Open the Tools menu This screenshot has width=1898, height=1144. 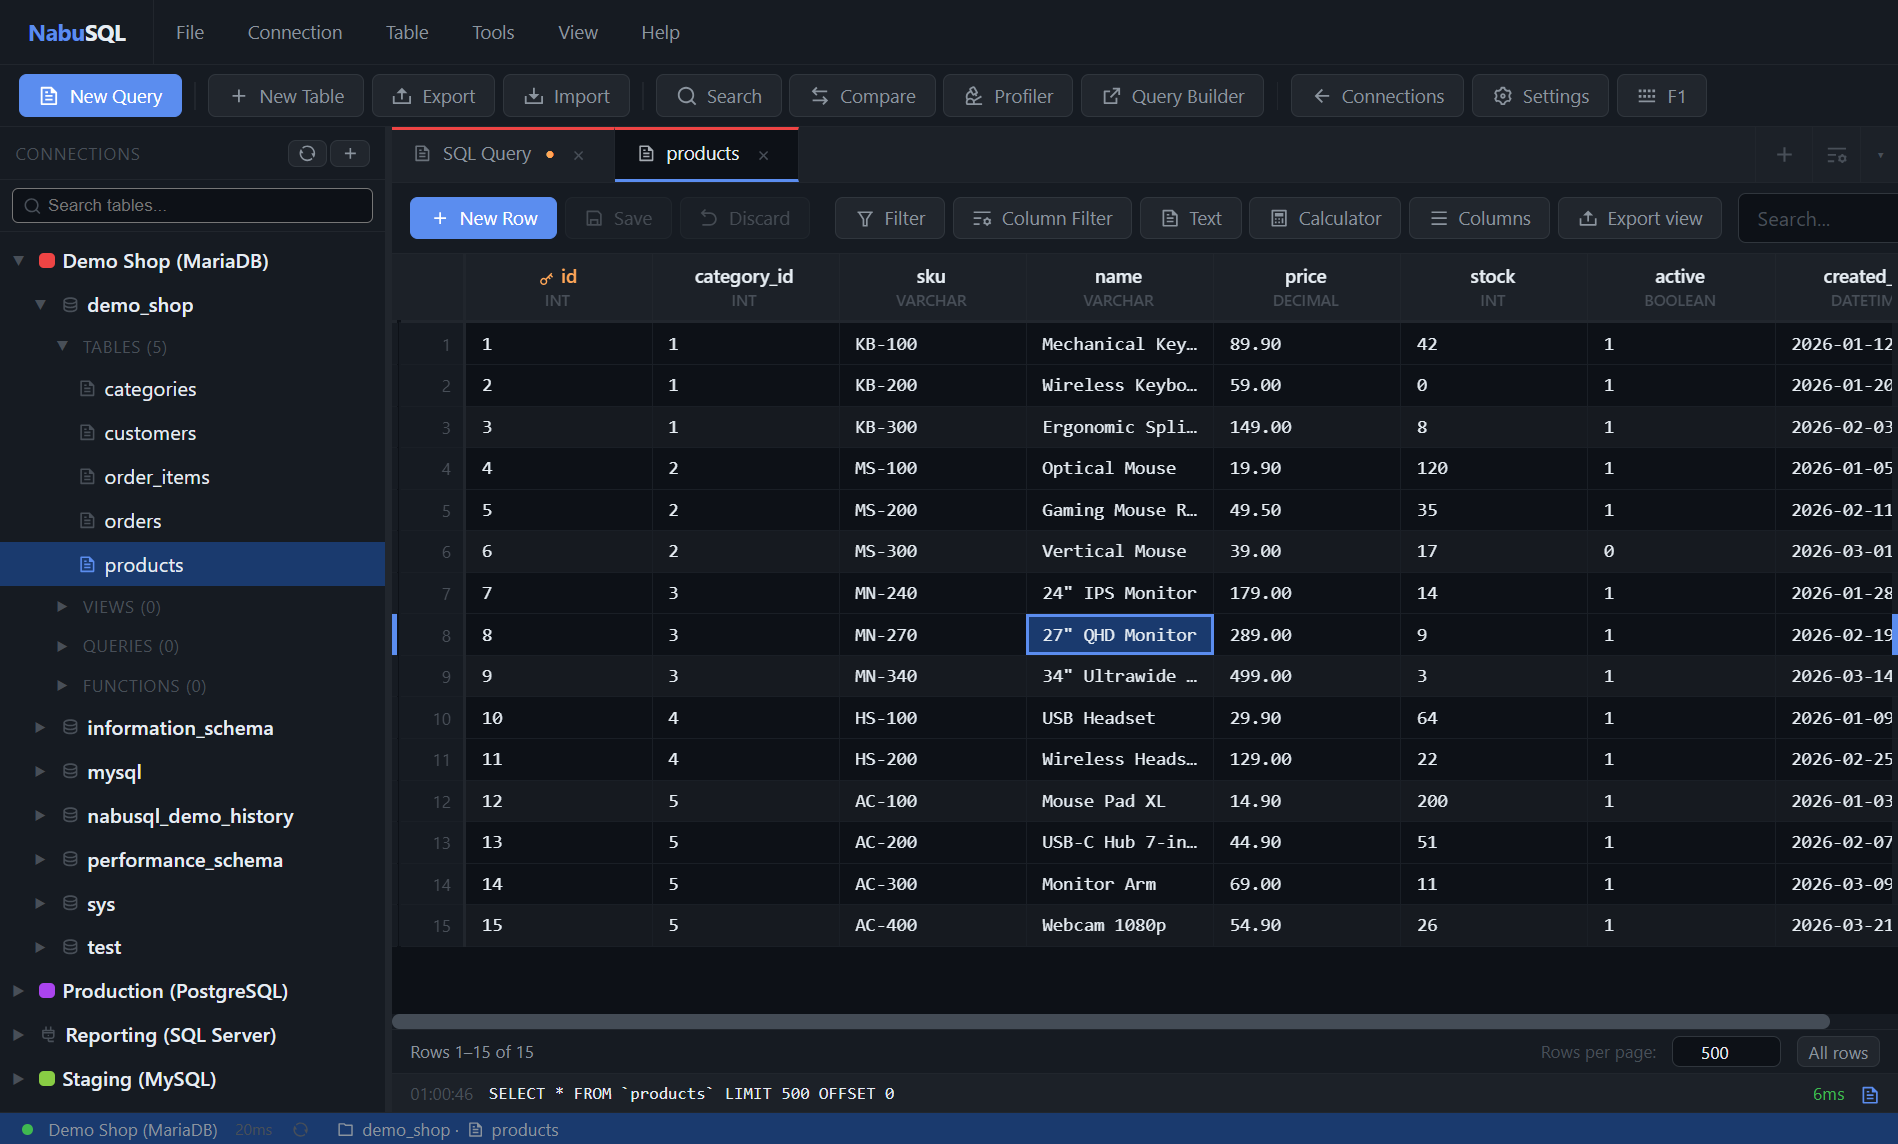tap(493, 33)
